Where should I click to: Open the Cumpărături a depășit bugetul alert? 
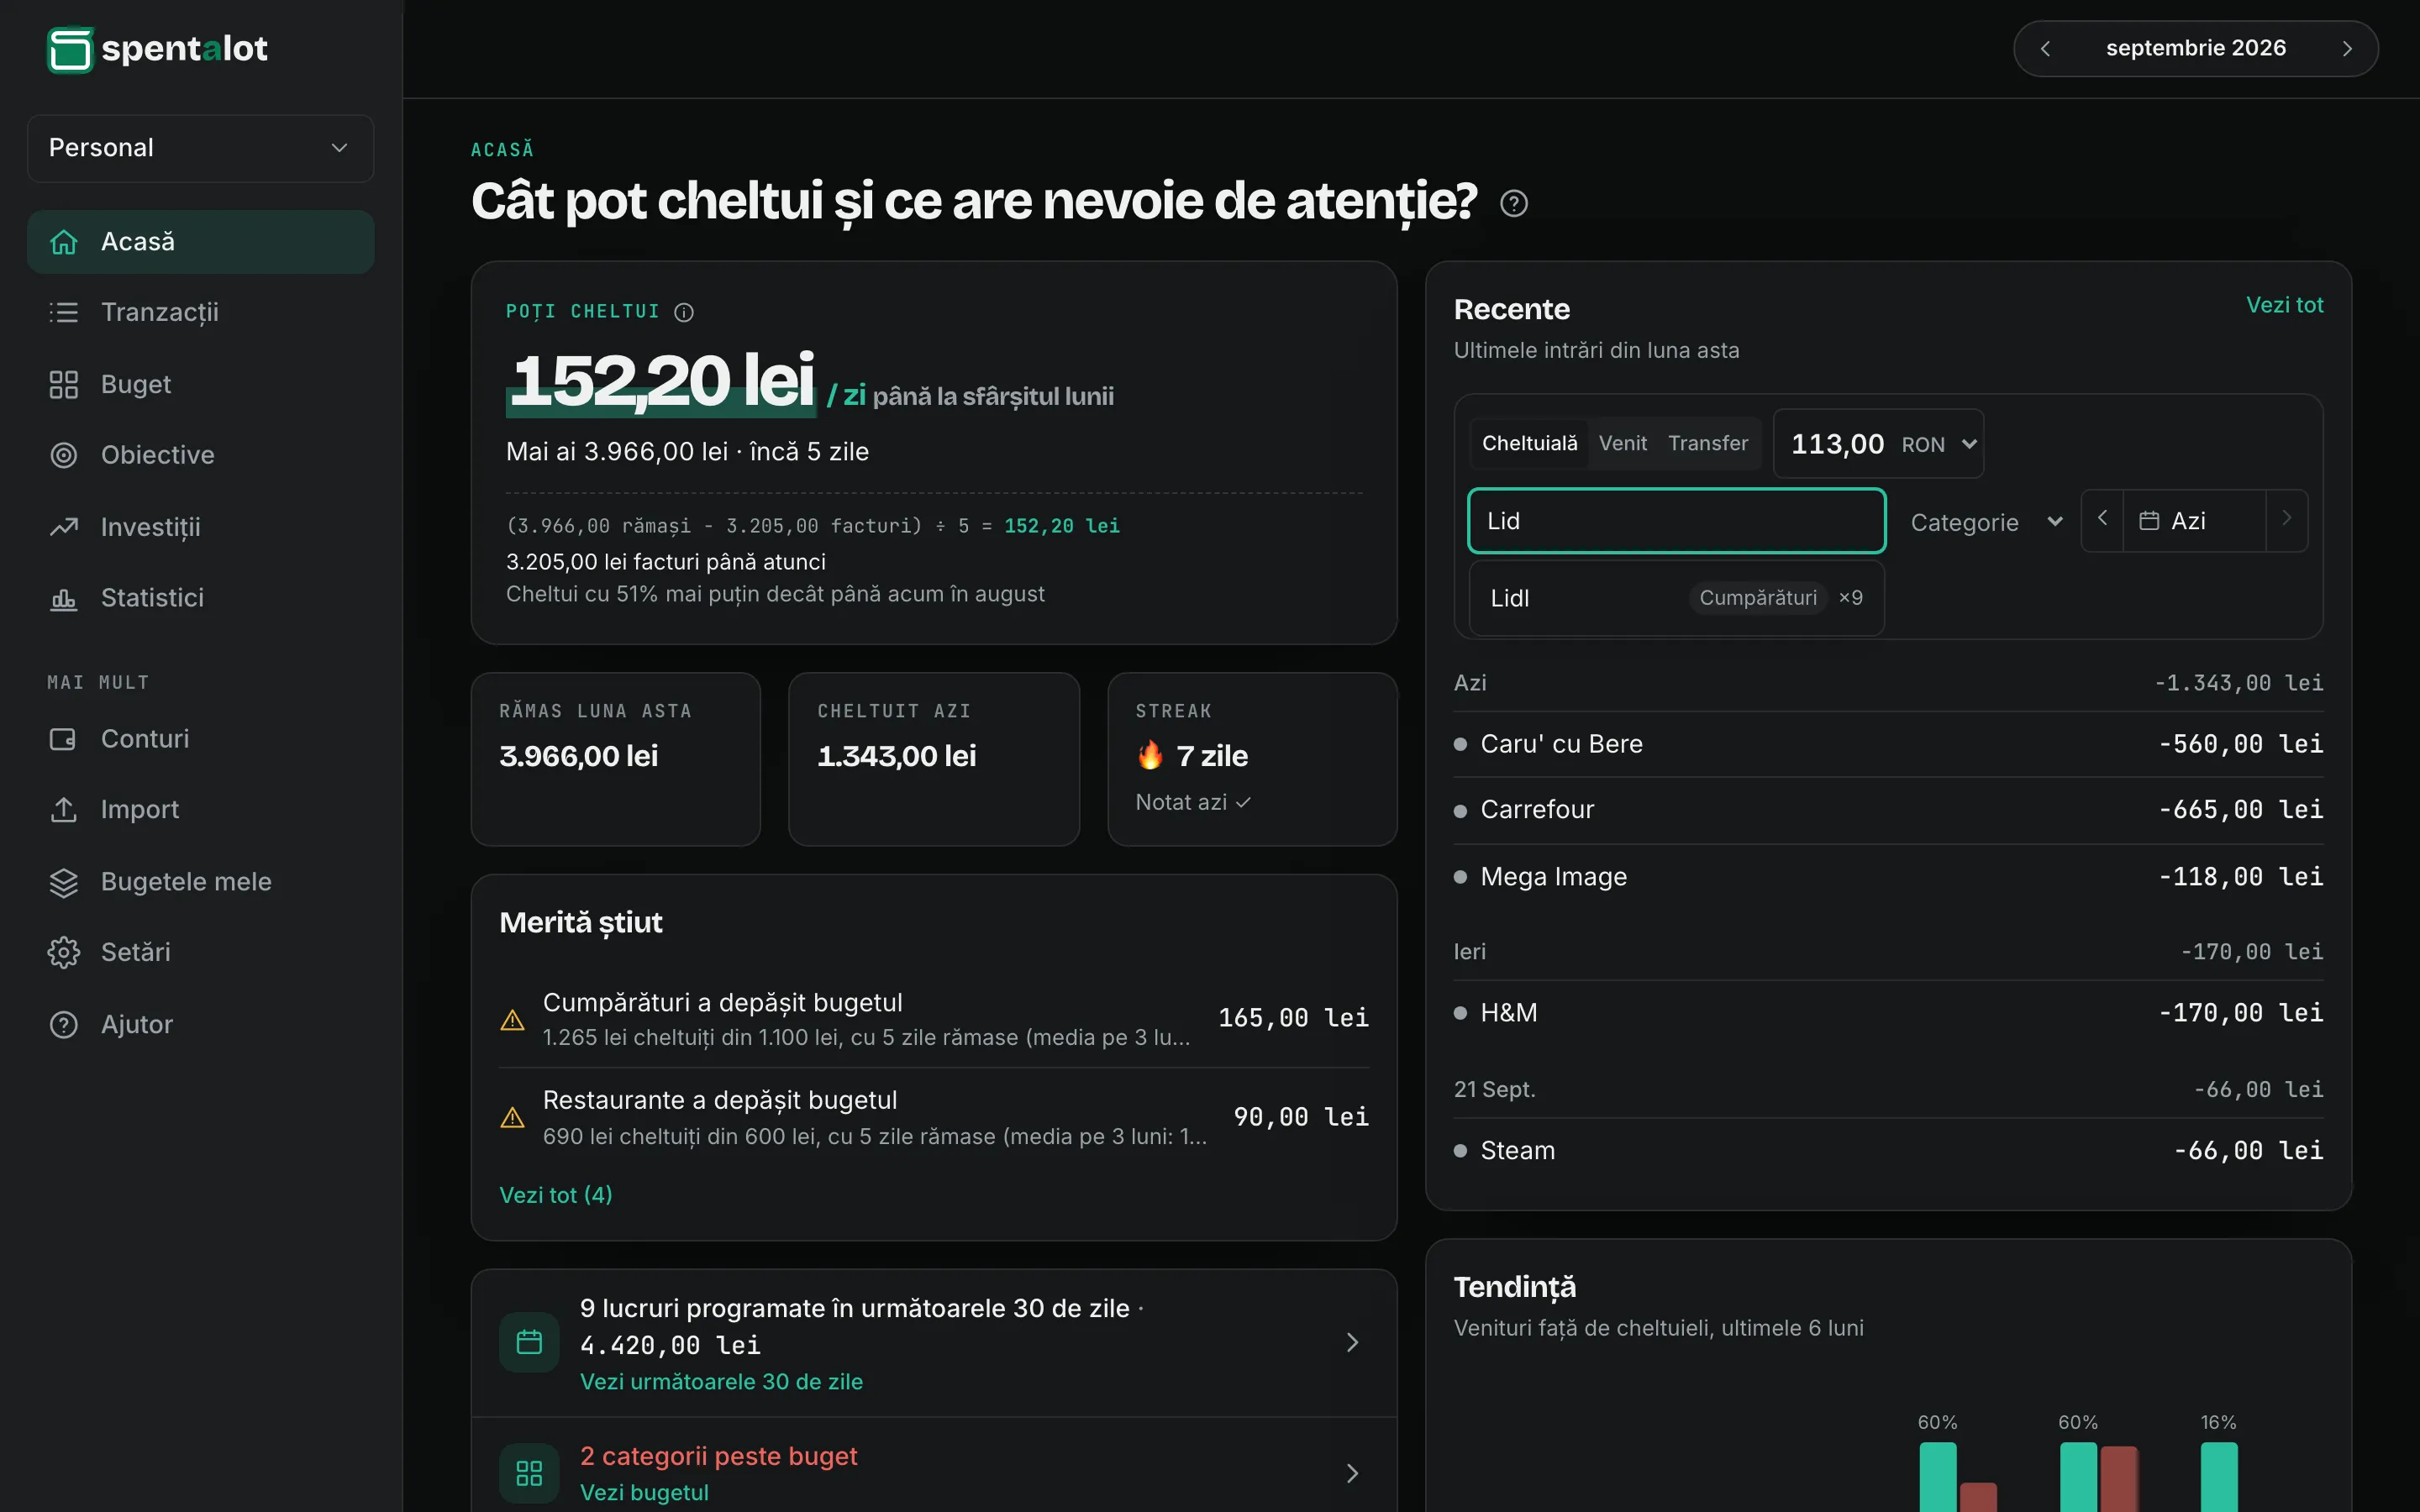click(934, 1019)
